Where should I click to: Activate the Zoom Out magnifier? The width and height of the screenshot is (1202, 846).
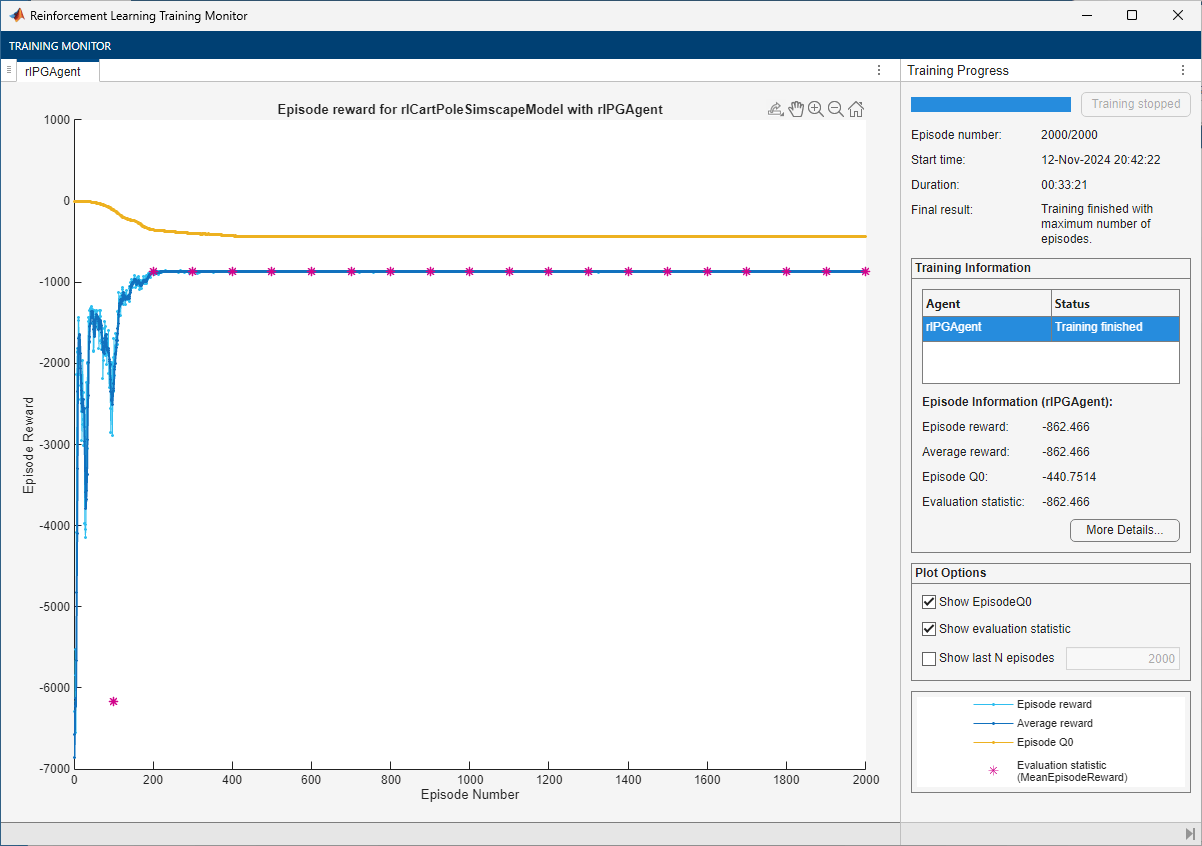pyautogui.click(x=836, y=110)
